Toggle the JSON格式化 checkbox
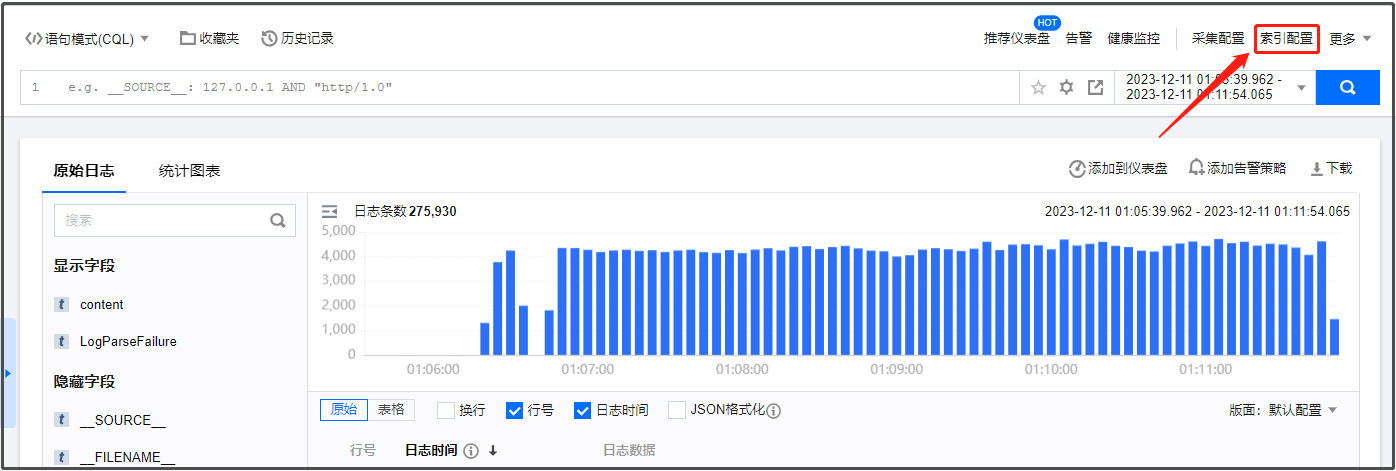Screen dimensions: 1396x471 point(677,410)
